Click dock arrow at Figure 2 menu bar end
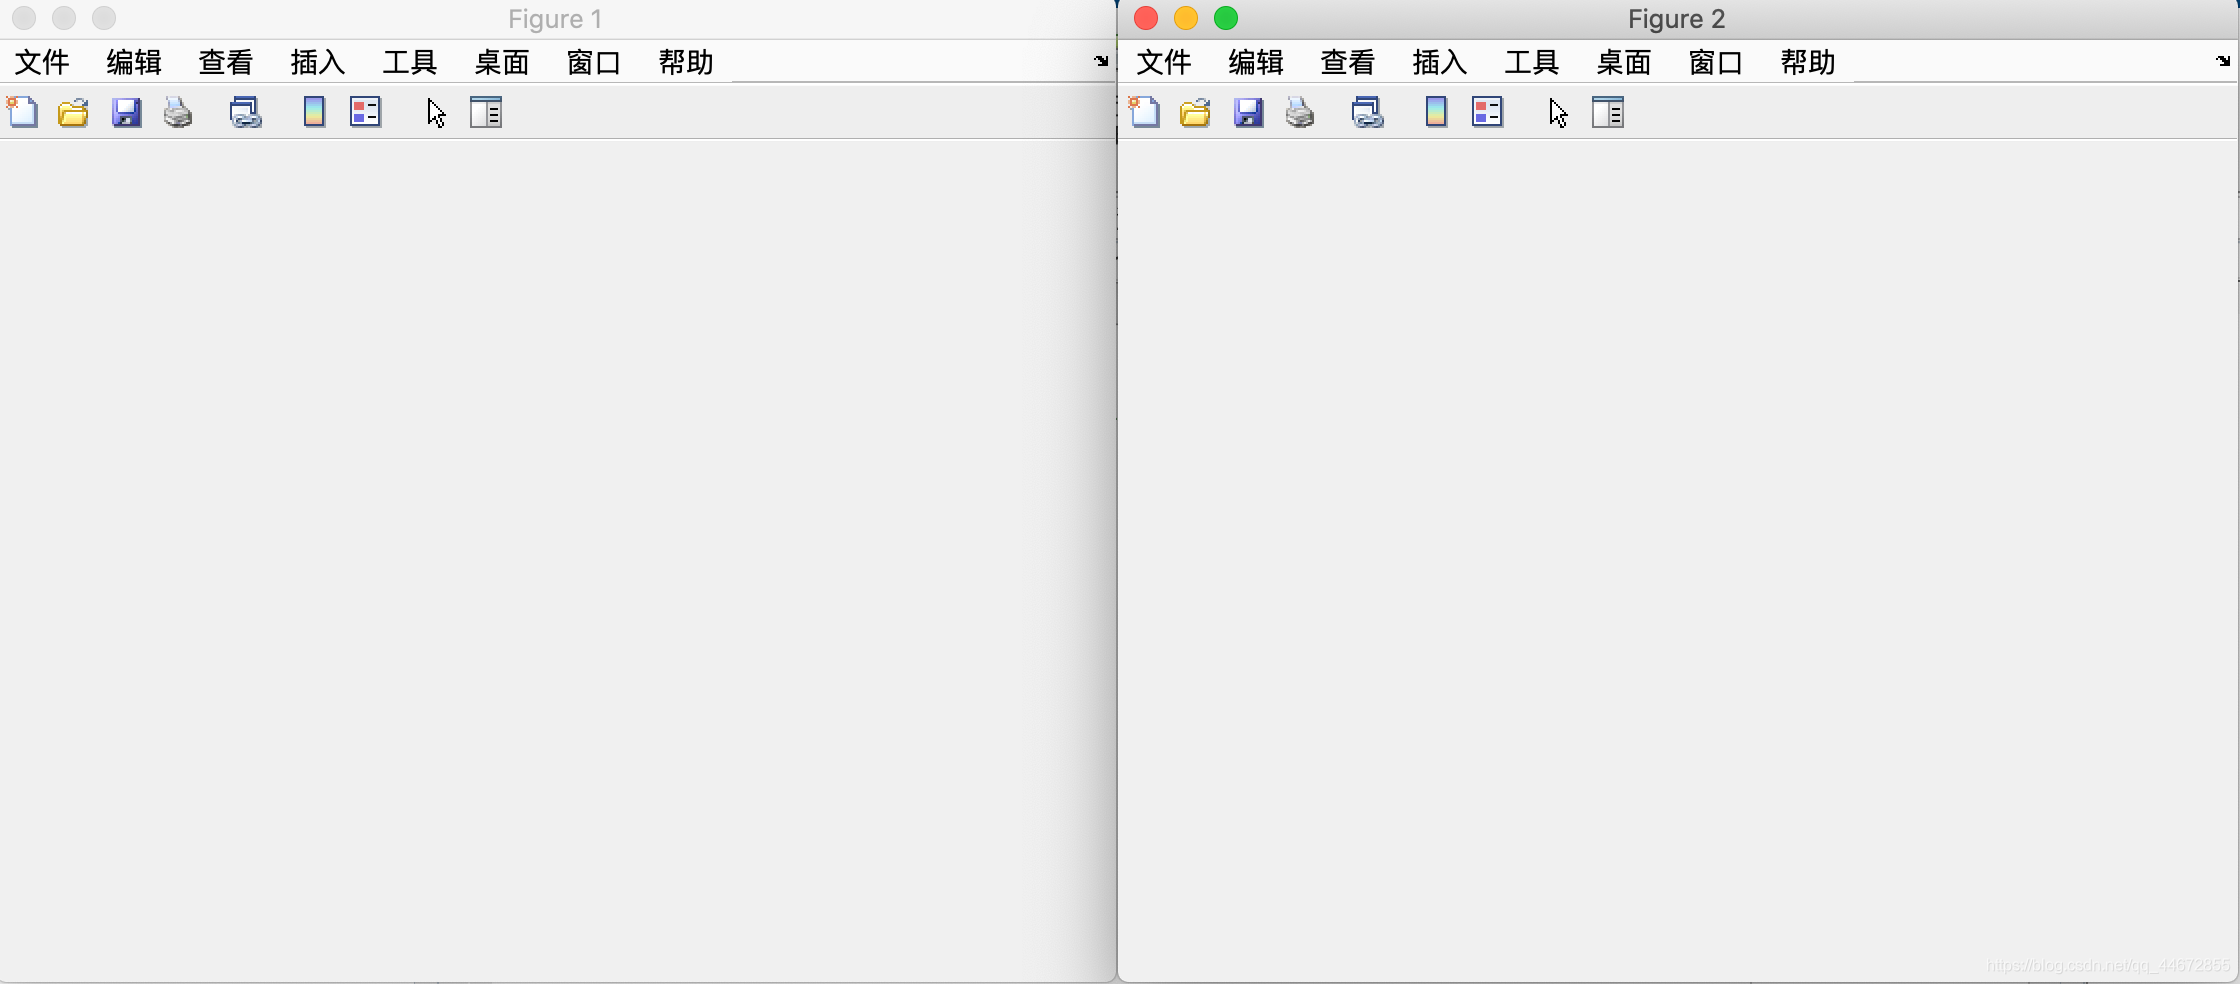 coord(2224,61)
